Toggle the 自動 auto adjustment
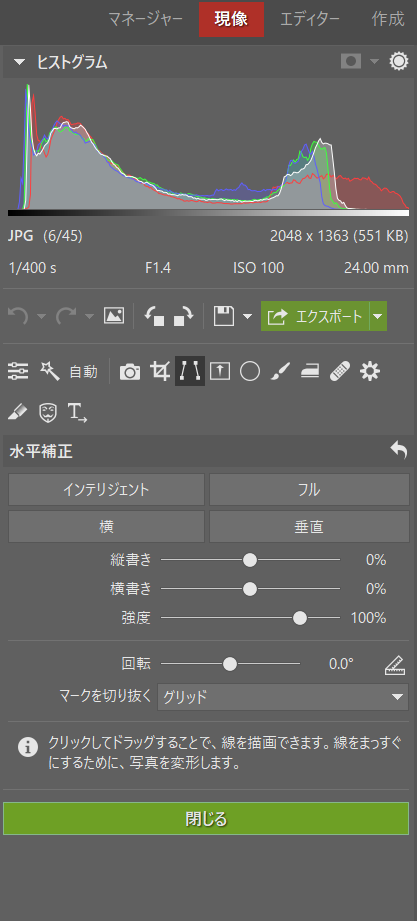The height and width of the screenshot is (921, 417). 83,372
